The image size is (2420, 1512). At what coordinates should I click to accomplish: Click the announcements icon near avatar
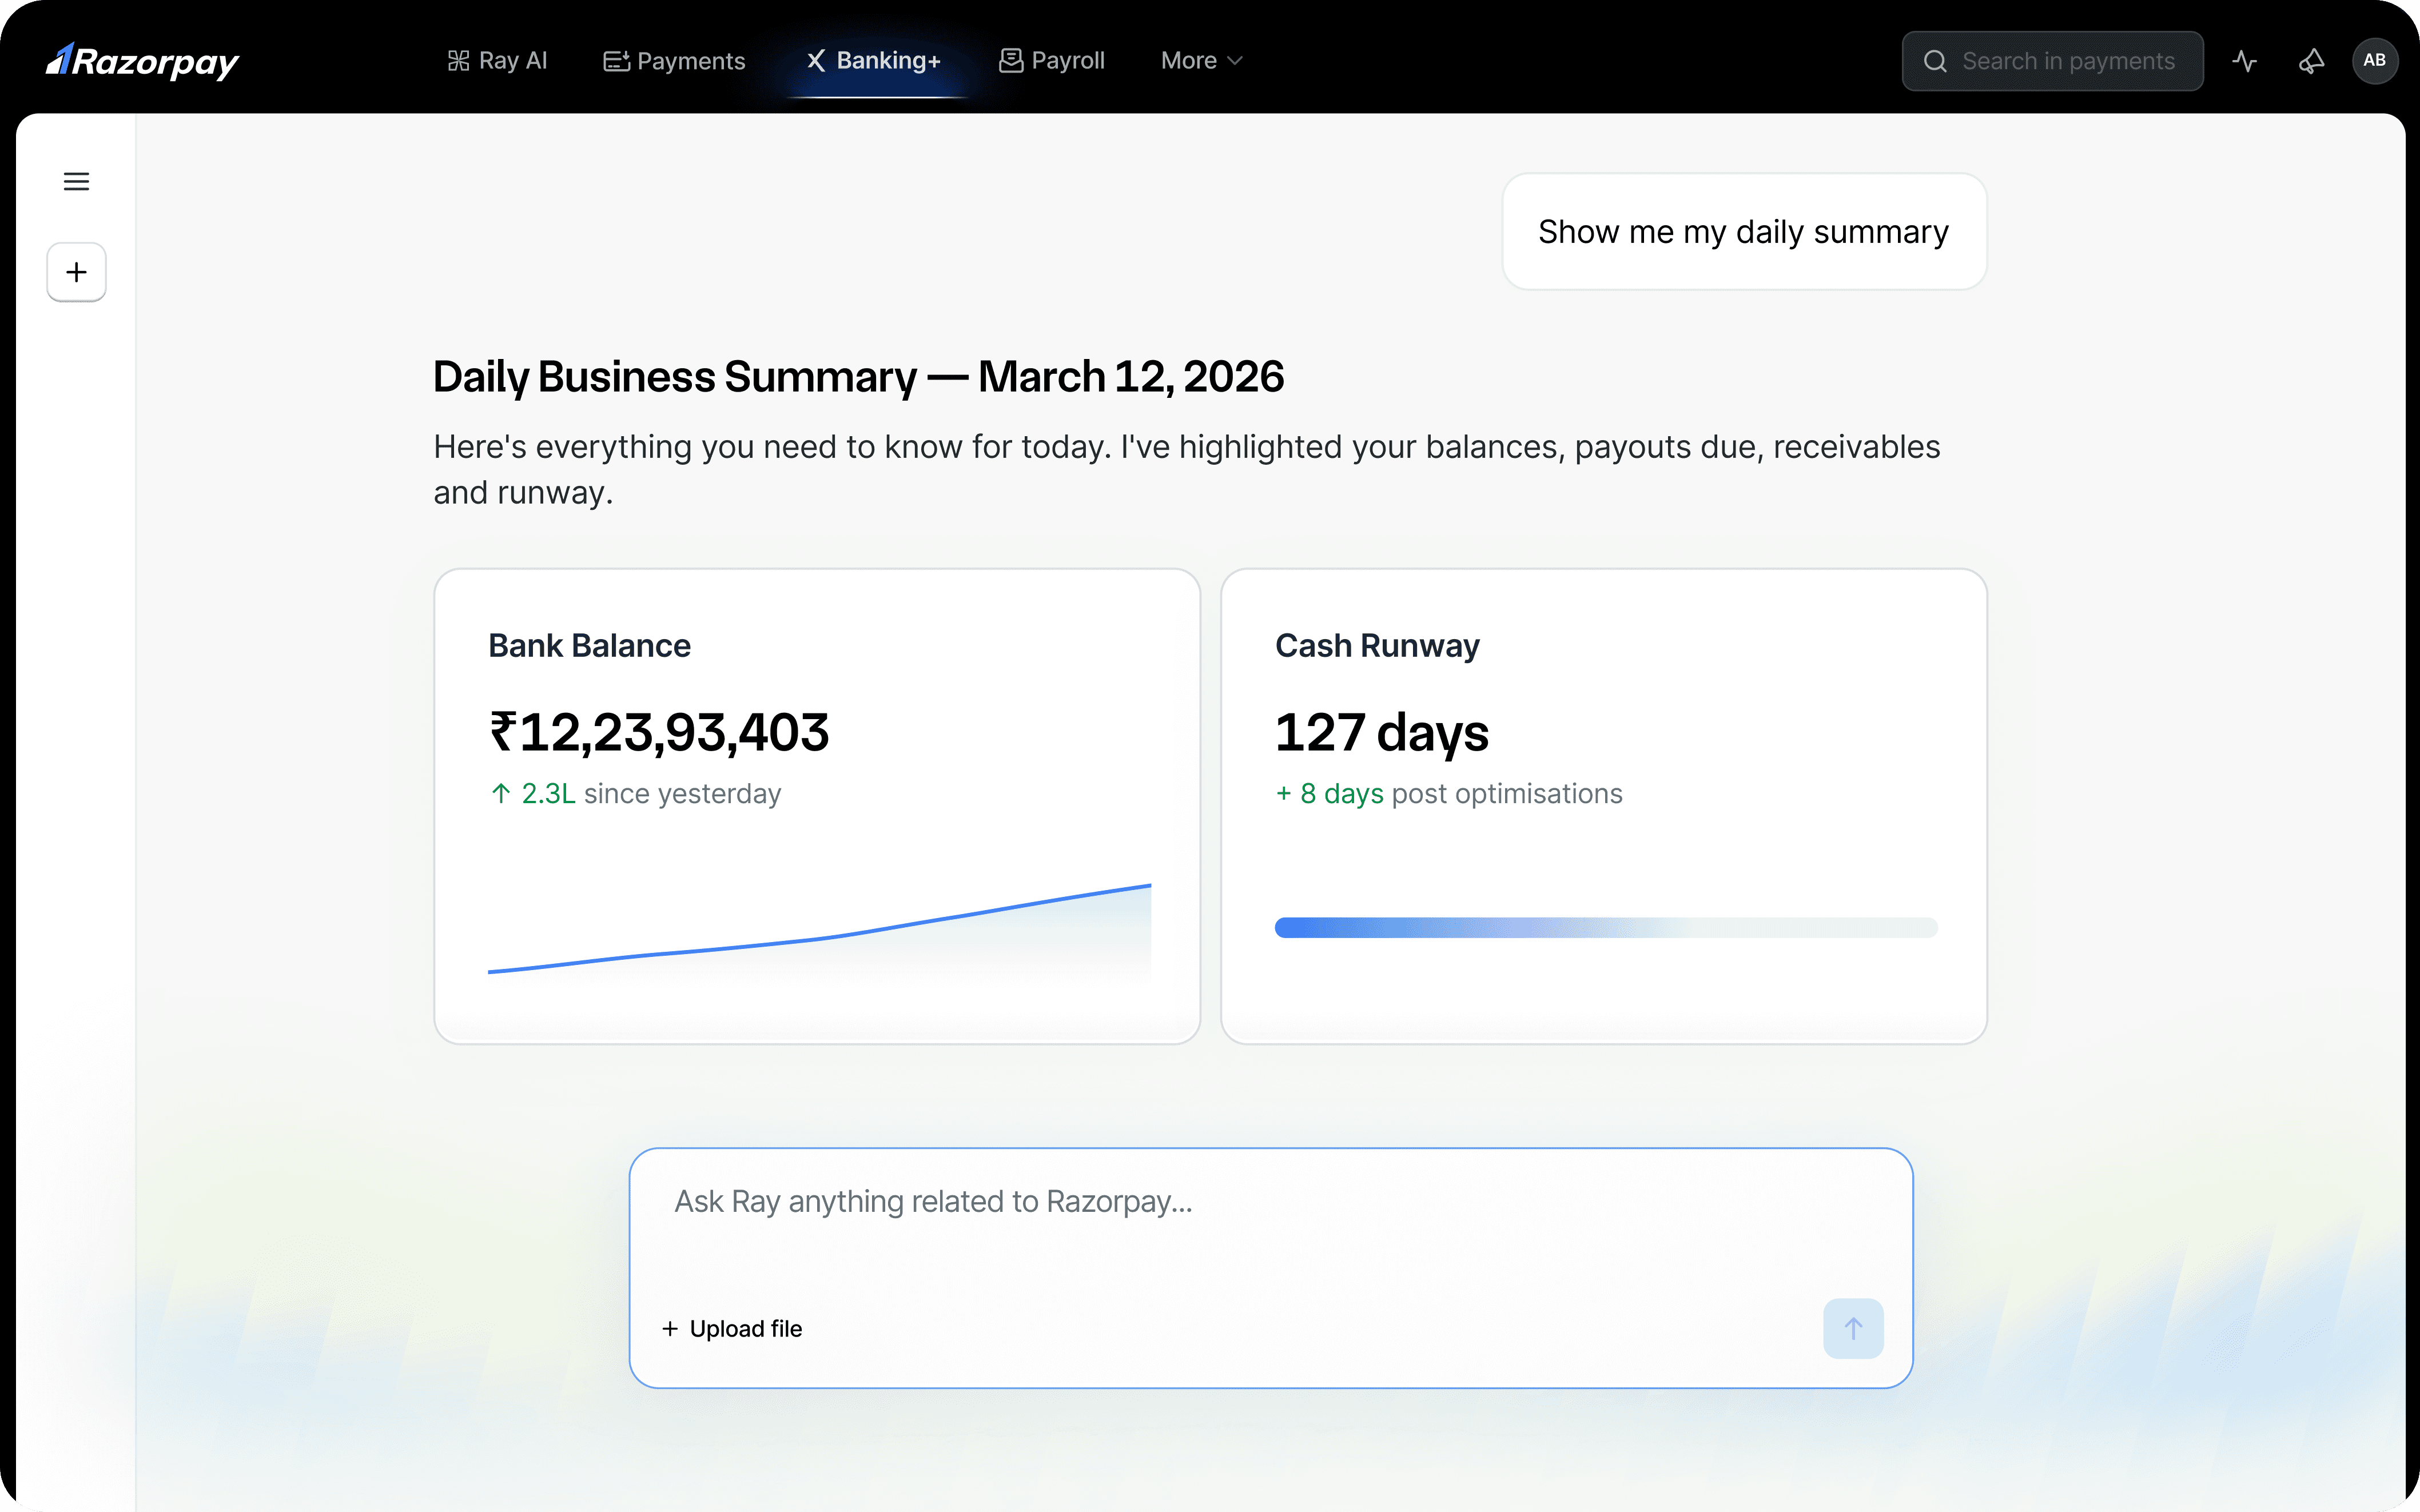click(x=2310, y=61)
